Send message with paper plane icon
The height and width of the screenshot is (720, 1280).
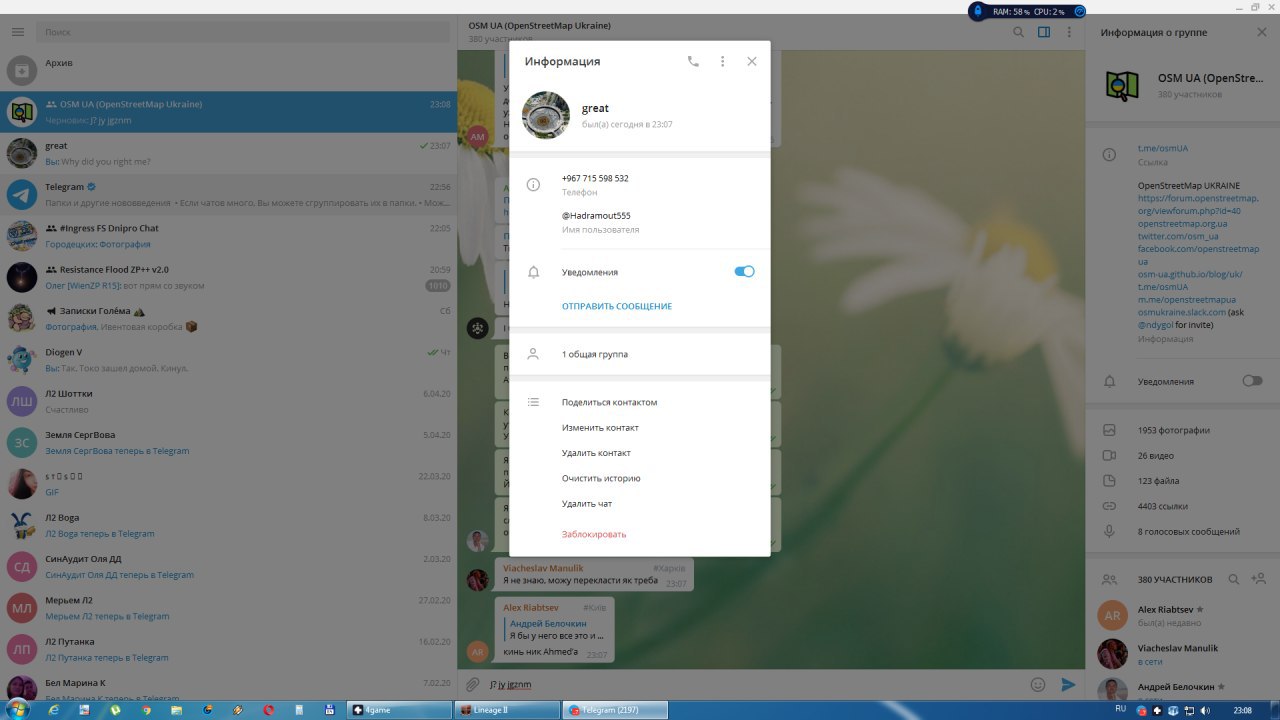click(1068, 685)
